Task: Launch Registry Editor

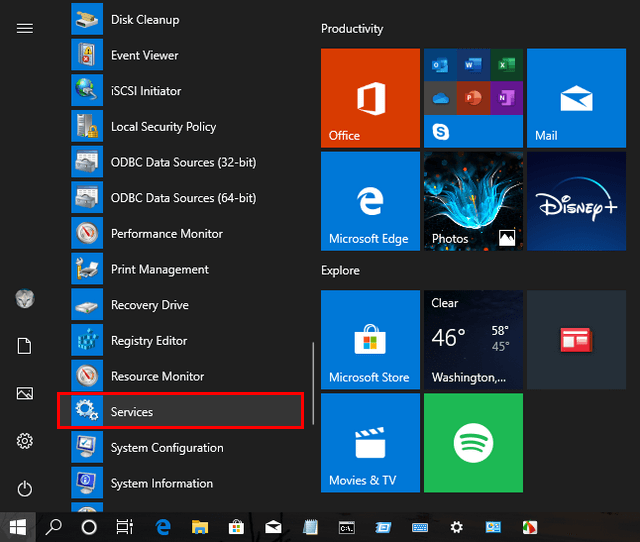Action: (186, 340)
